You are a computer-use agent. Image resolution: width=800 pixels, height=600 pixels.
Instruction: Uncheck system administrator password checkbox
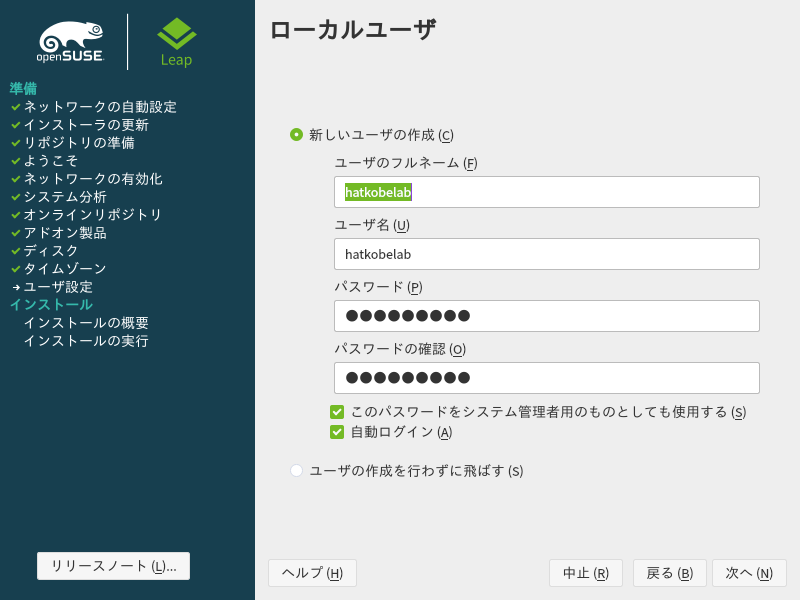(x=337, y=412)
